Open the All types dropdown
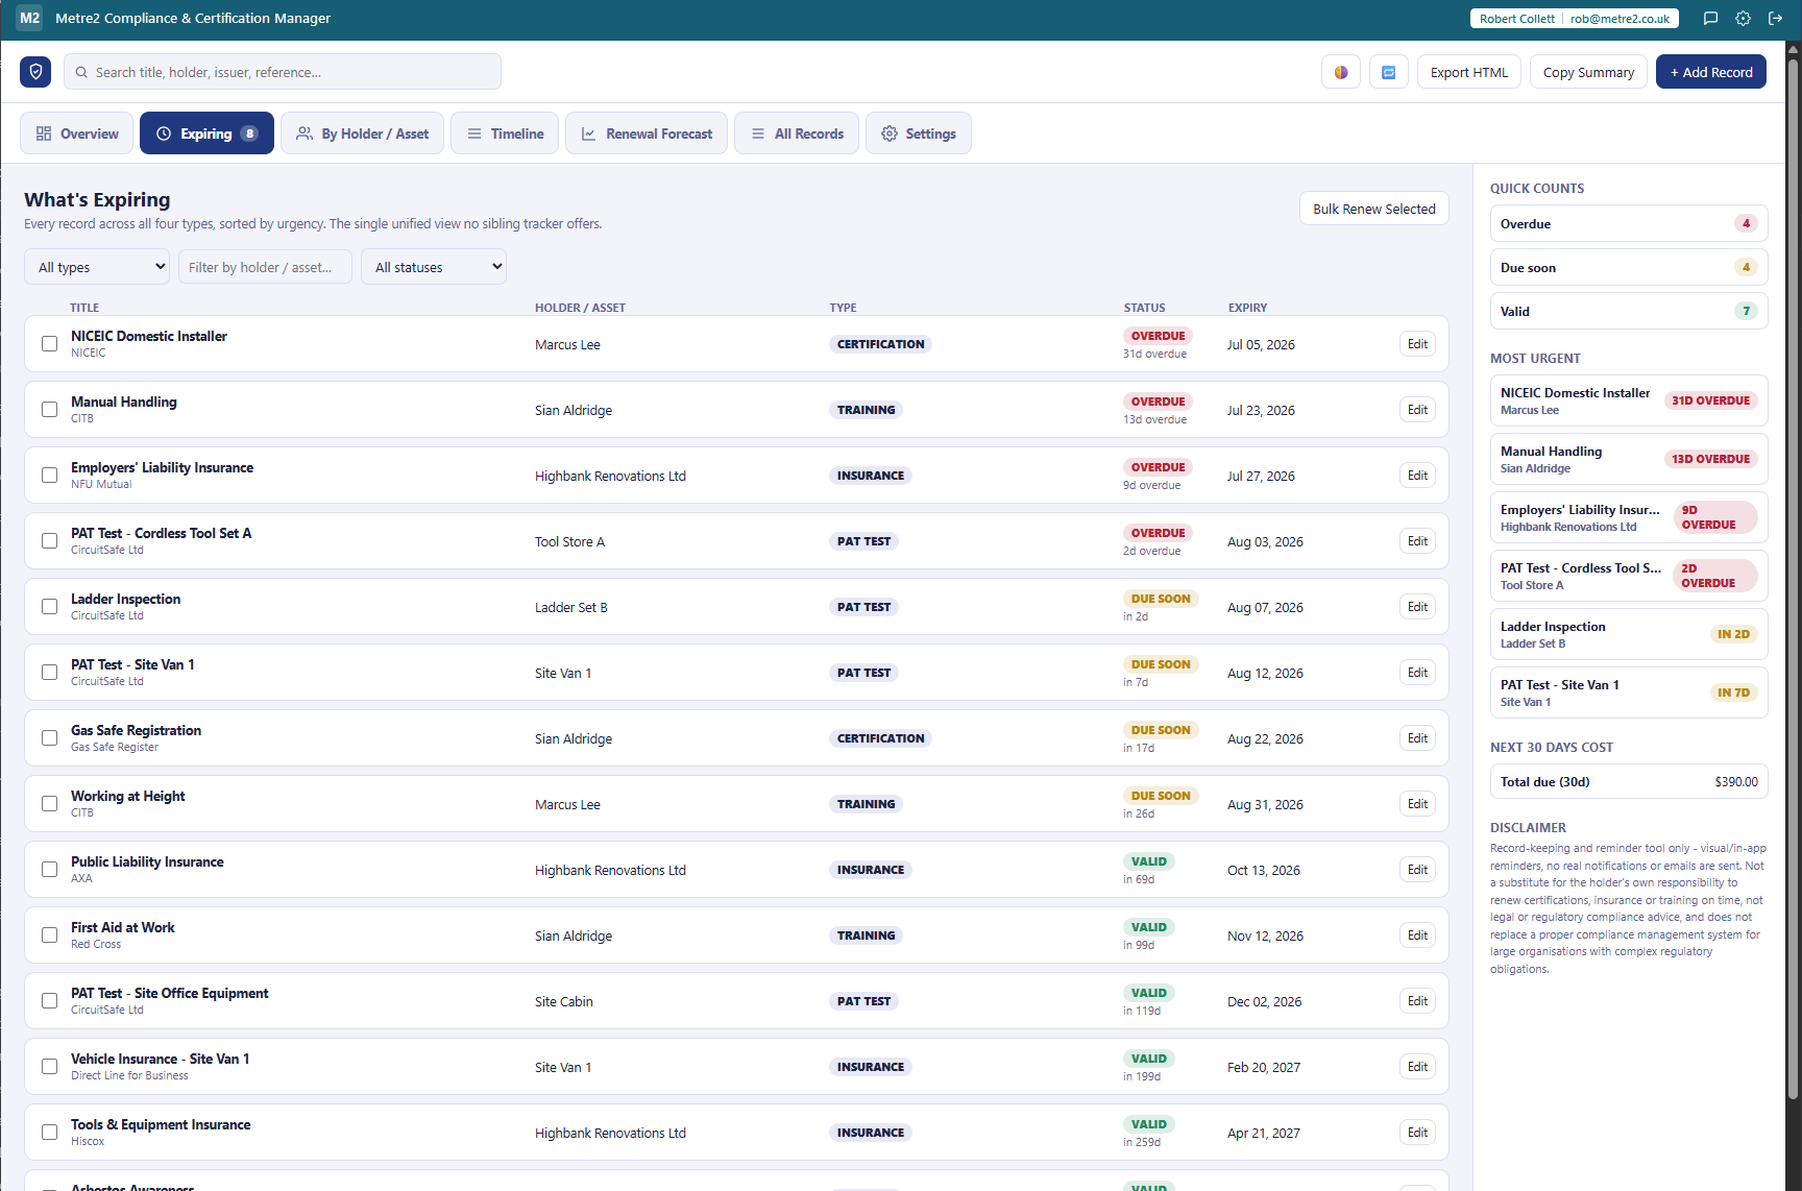This screenshot has width=1802, height=1191. coord(97,267)
